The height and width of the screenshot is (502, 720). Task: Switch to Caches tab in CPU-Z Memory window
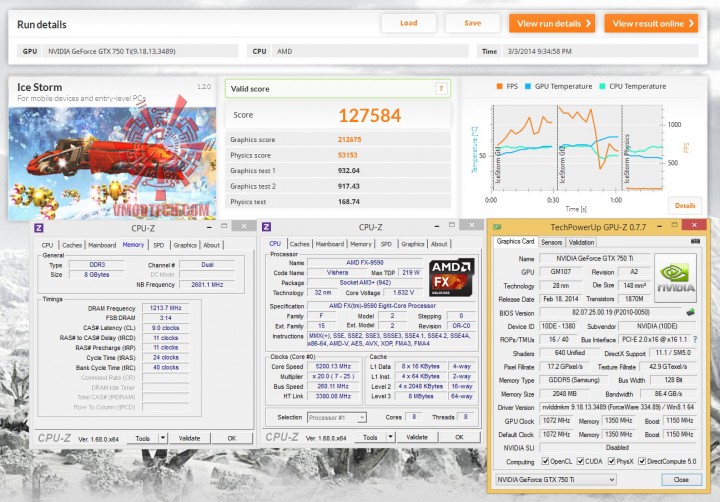pos(72,245)
